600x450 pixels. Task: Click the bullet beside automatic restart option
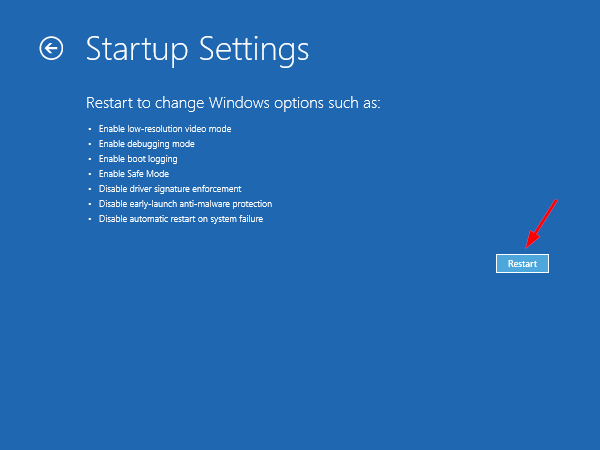pyautogui.click(x=89, y=219)
